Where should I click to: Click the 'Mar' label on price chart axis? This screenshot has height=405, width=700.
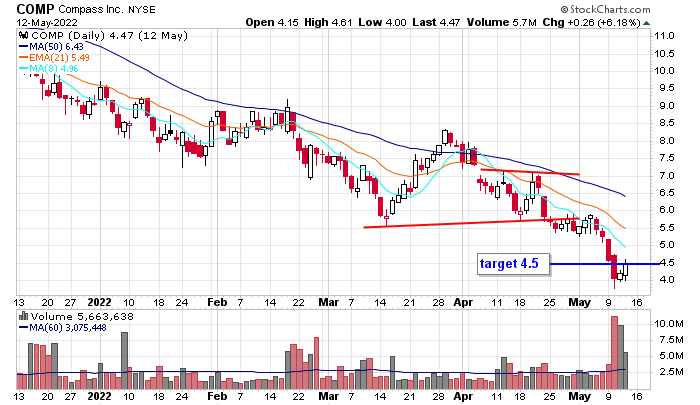(329, 302)
